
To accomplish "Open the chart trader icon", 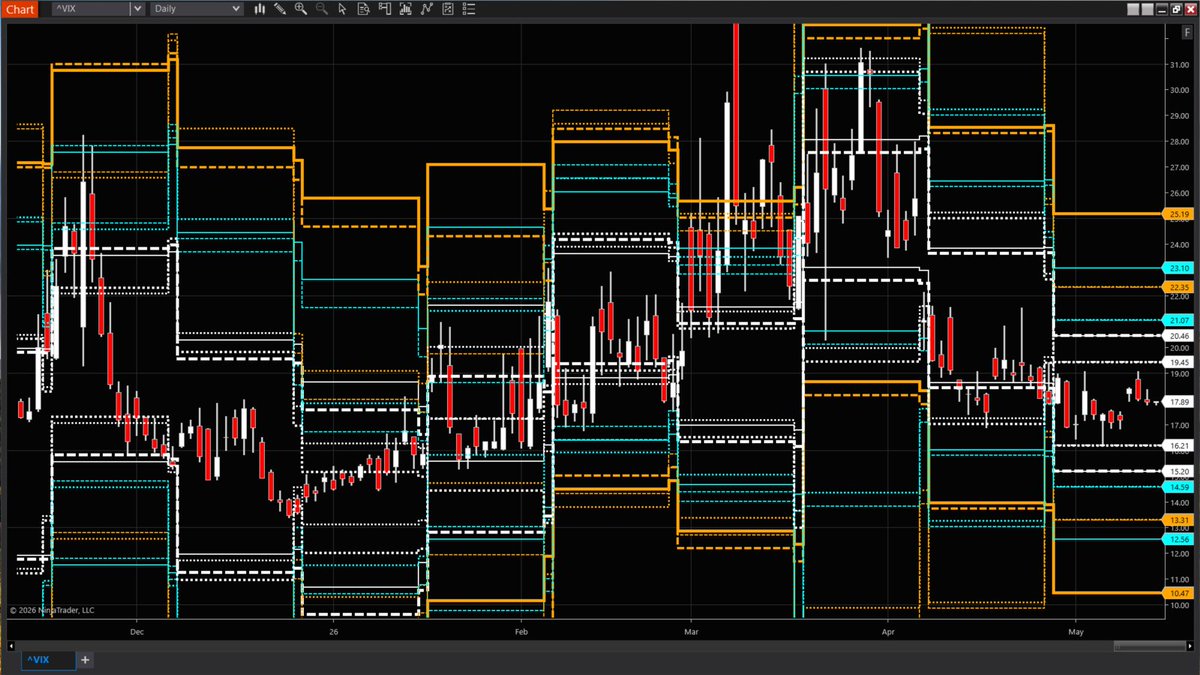I will coord(384,8).
